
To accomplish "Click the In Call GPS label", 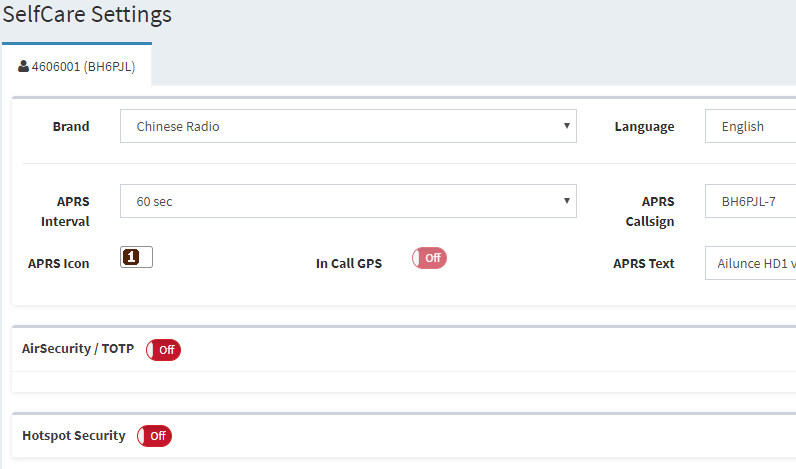I will [x=349, y=264].
